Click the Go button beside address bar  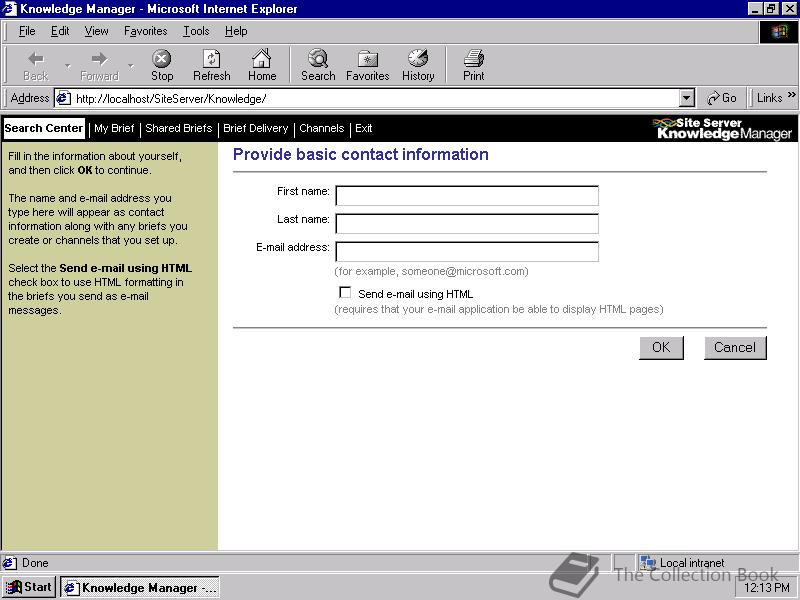point(721,98)
